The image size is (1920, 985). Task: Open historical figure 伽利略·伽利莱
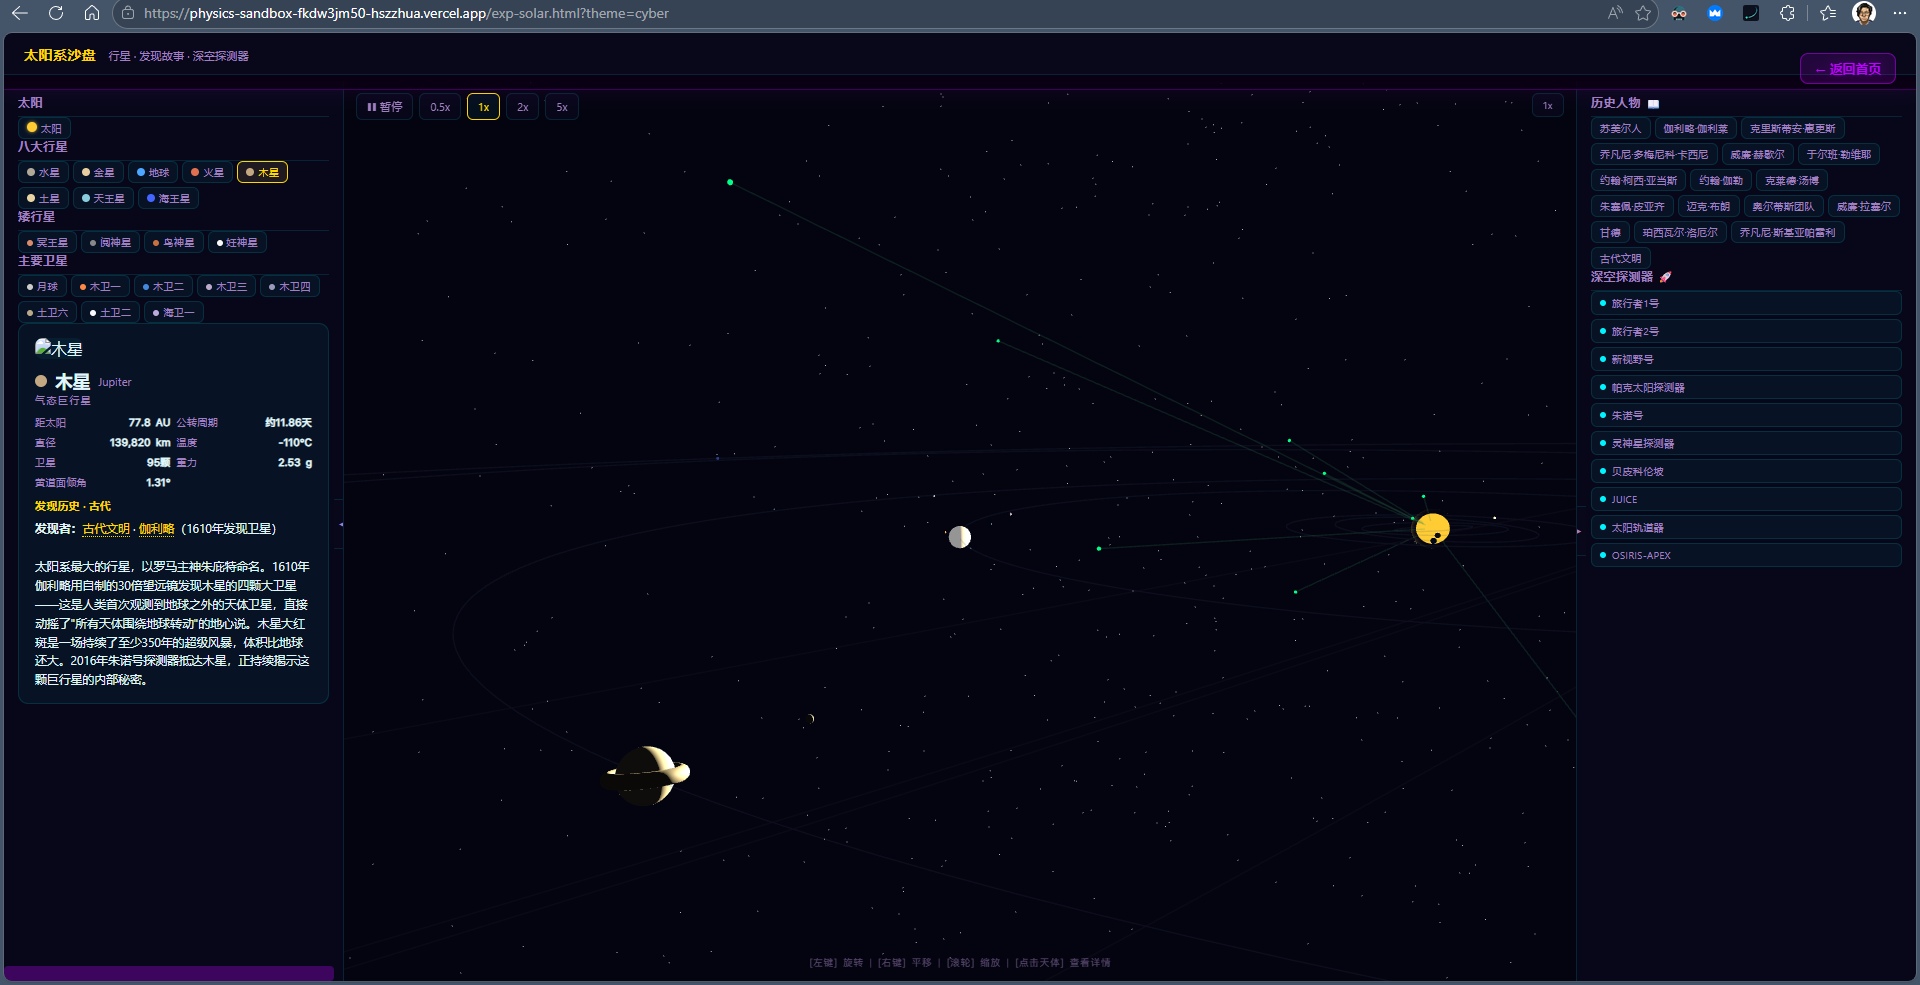point(1695,128)
